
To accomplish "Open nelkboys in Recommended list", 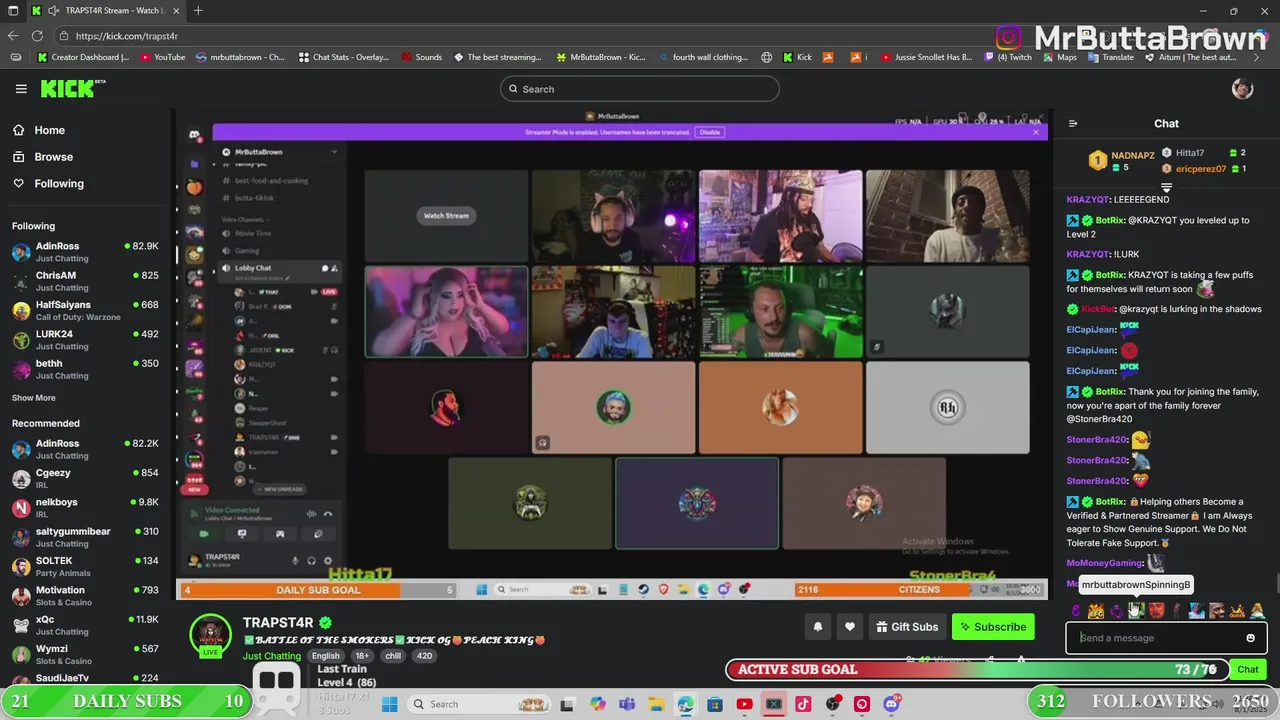I will 85,507.
